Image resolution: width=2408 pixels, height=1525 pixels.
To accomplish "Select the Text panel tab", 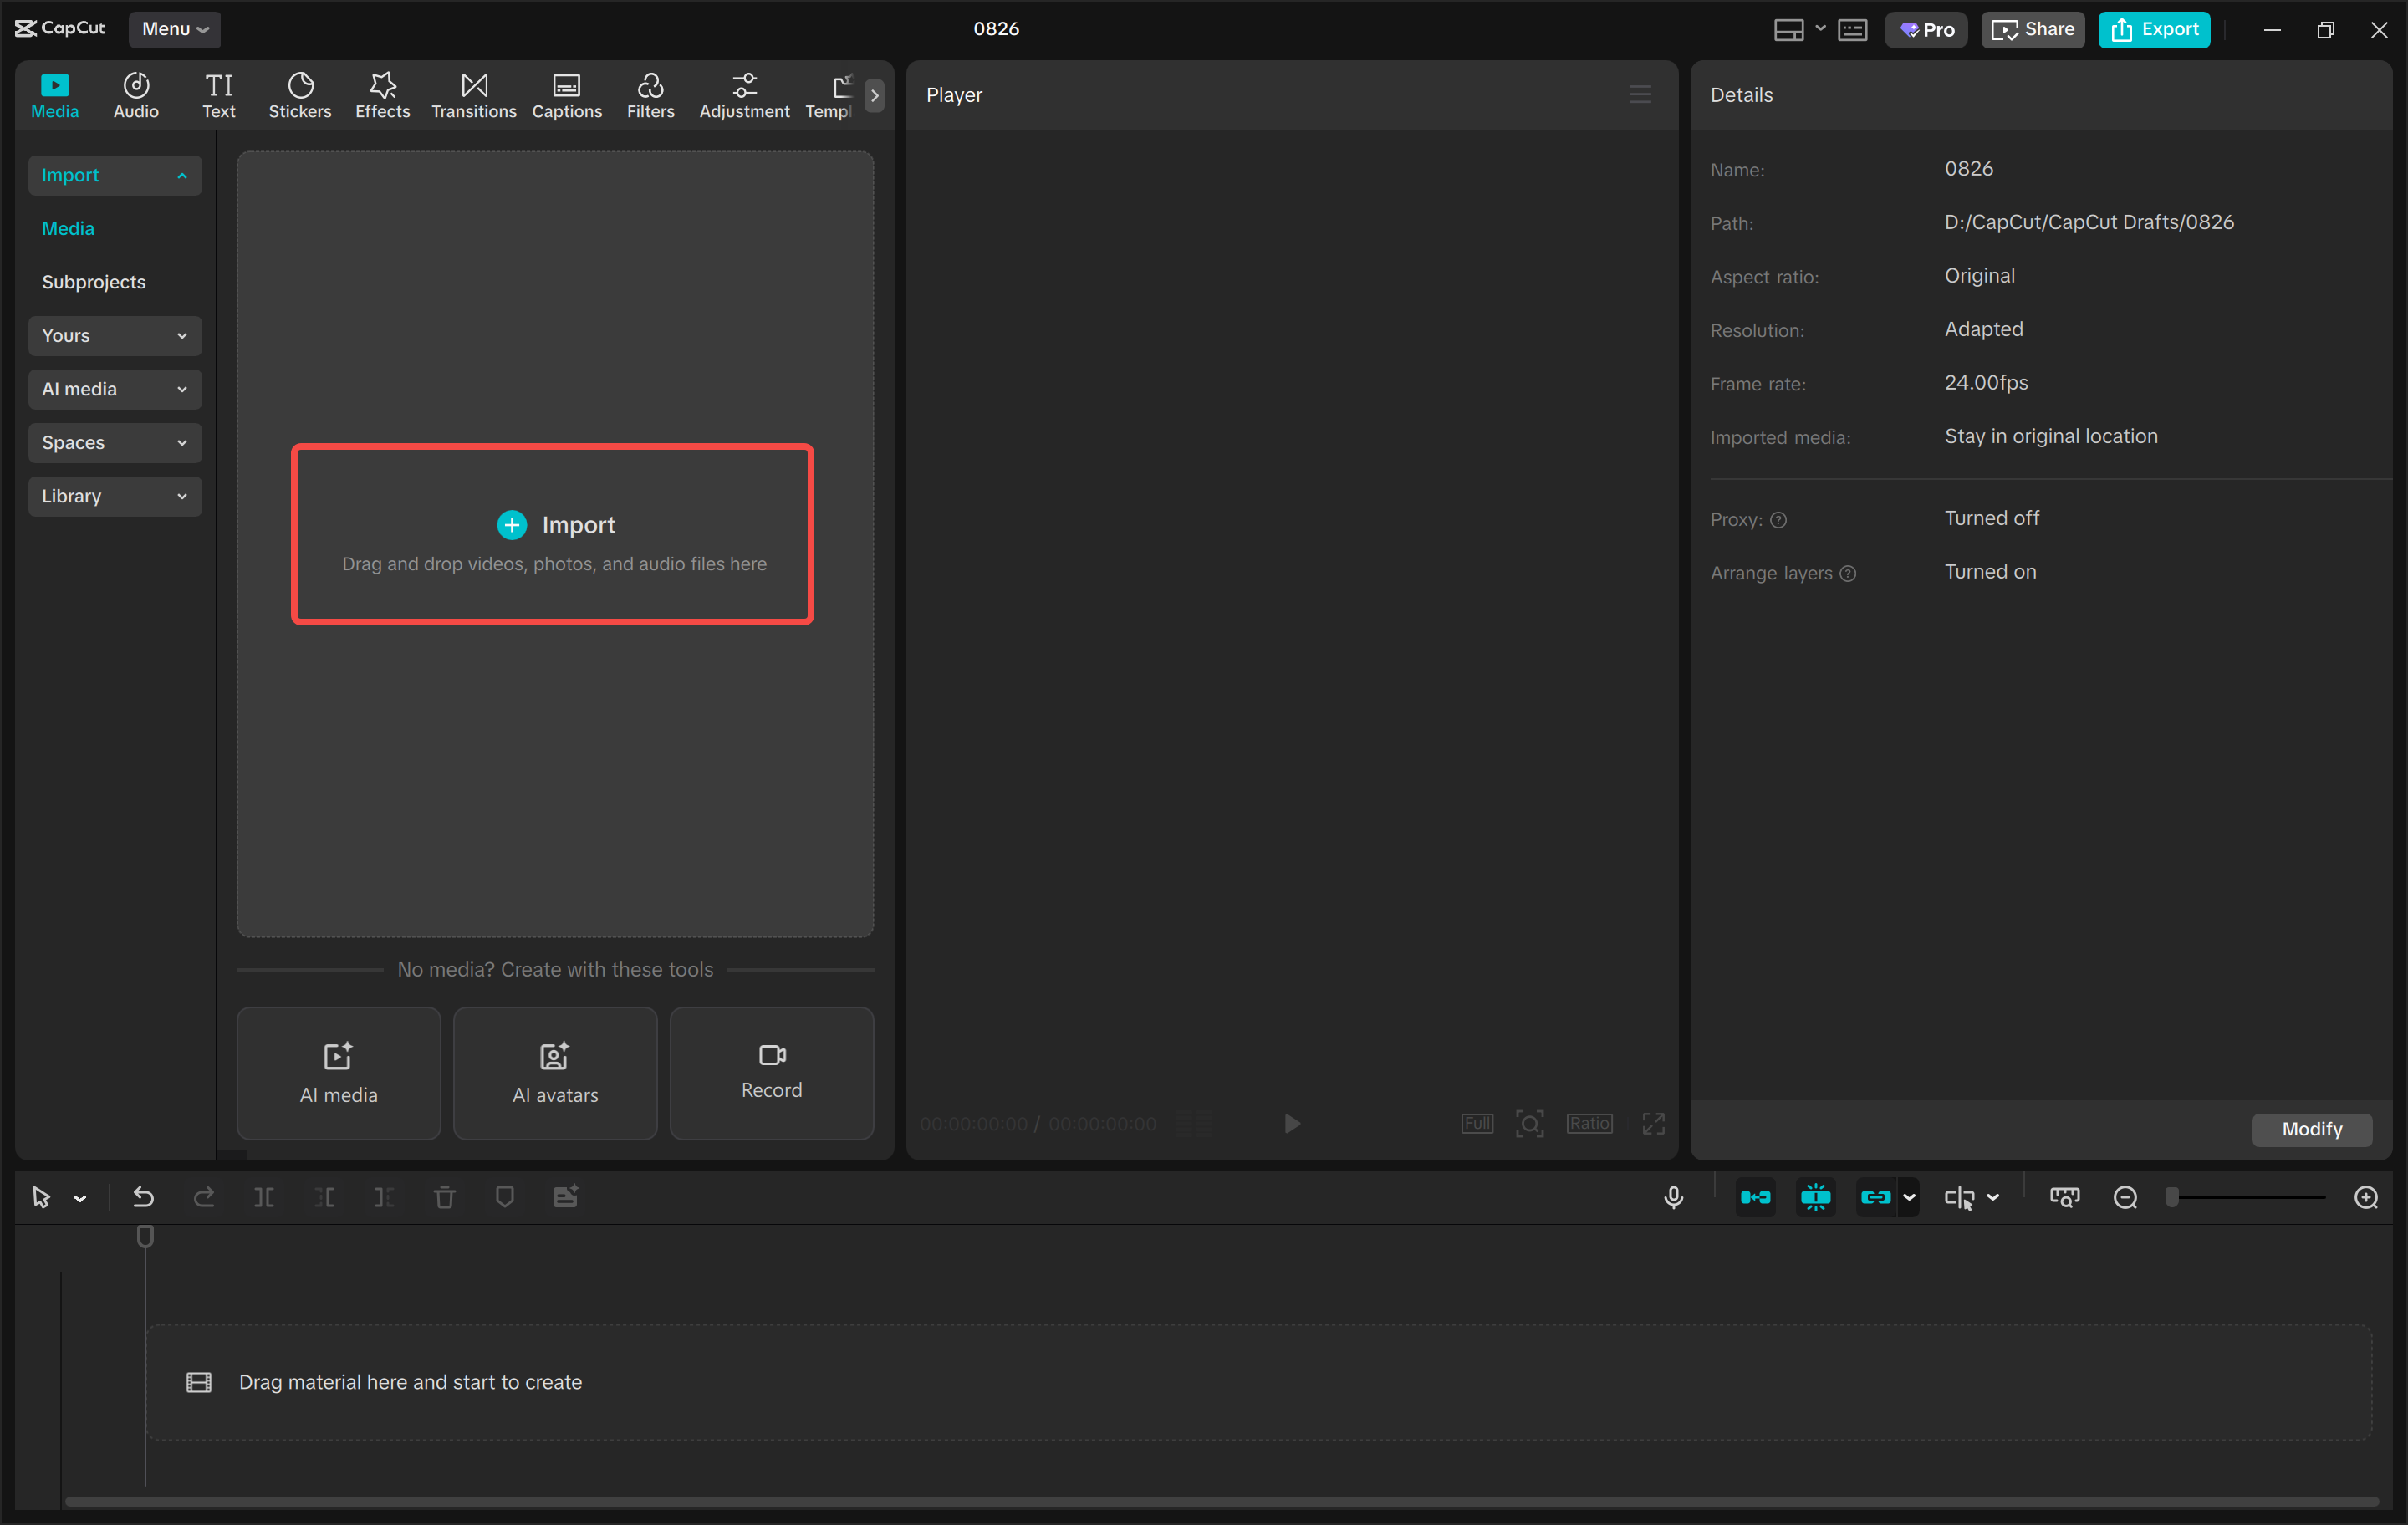I will [x=218, y=94].
